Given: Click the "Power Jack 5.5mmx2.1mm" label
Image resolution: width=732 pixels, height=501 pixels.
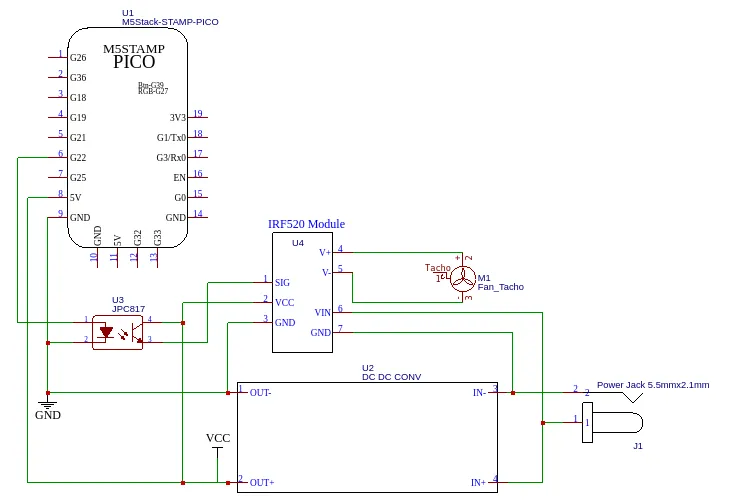Looking at the screenshot, I should pos(653,385).
